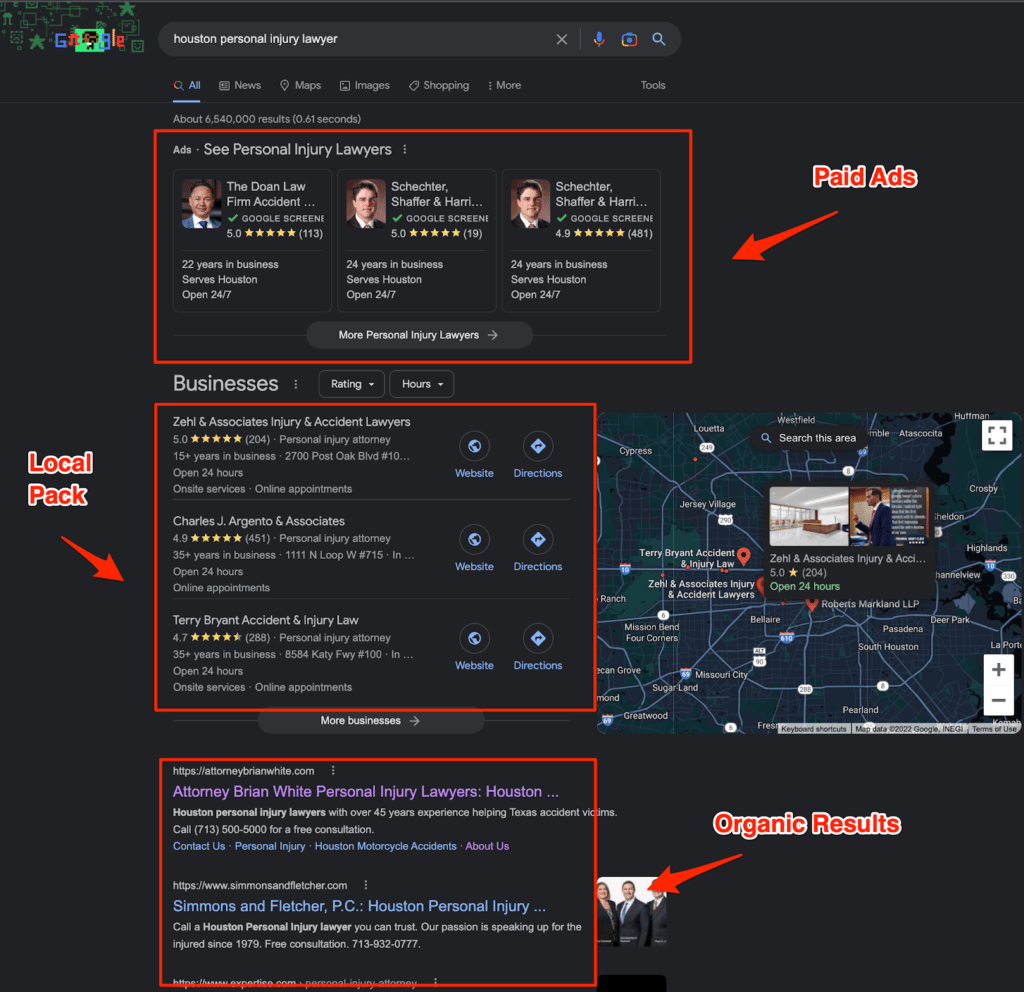Click More Personal Injury Lawyers button
Image resolution: width=1024 pixels, height=992 pixels.
tap(419, 335)
